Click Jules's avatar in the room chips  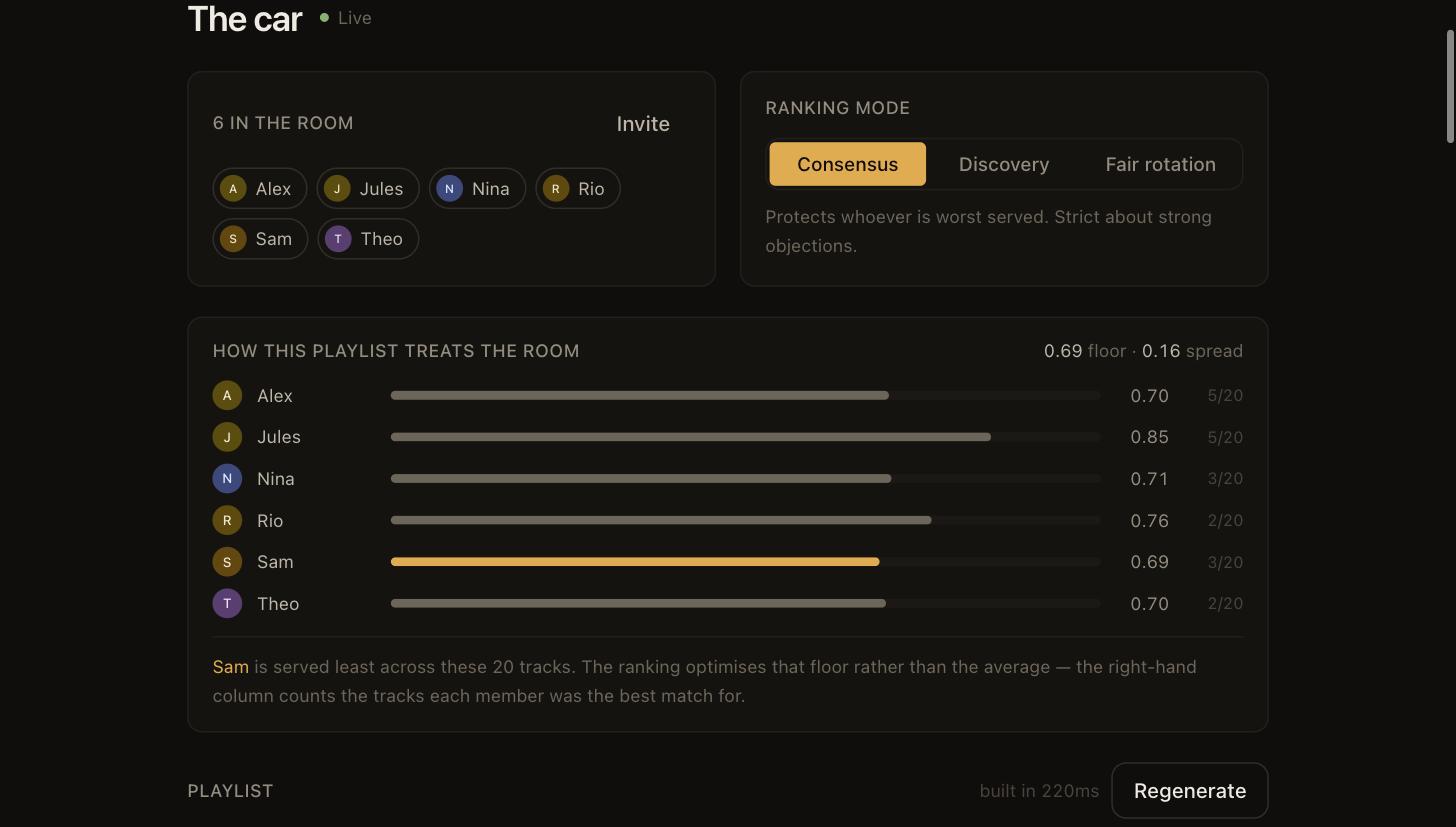click(337, 188)
